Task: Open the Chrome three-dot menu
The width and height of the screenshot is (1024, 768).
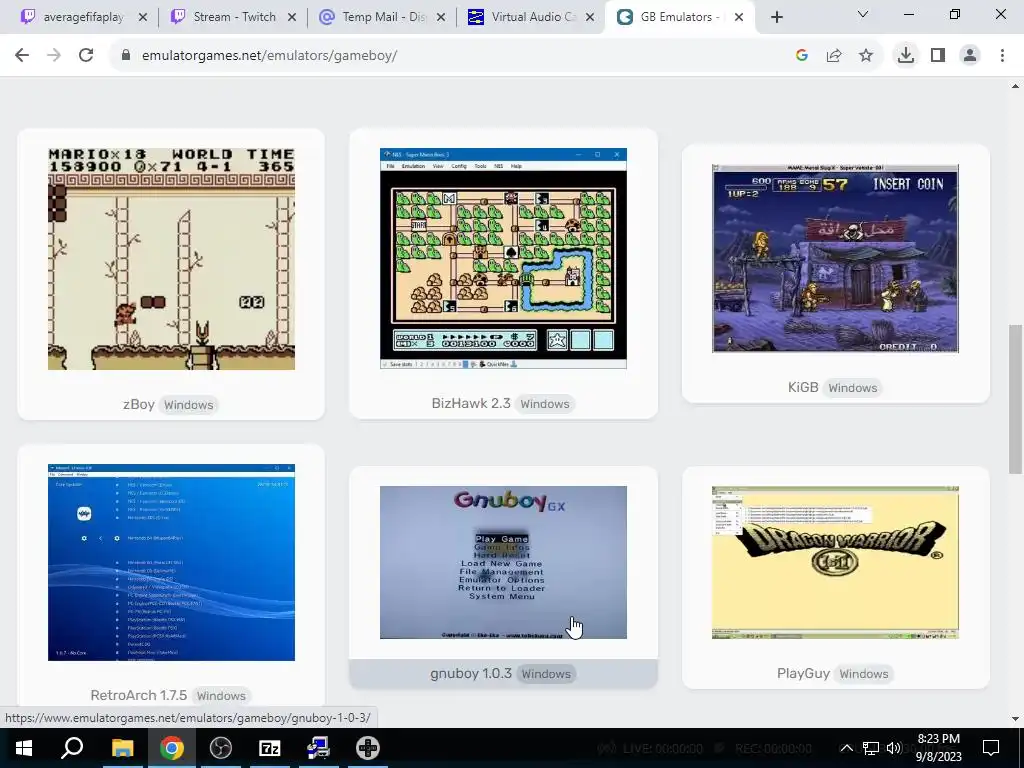Action: point(1002,56)
